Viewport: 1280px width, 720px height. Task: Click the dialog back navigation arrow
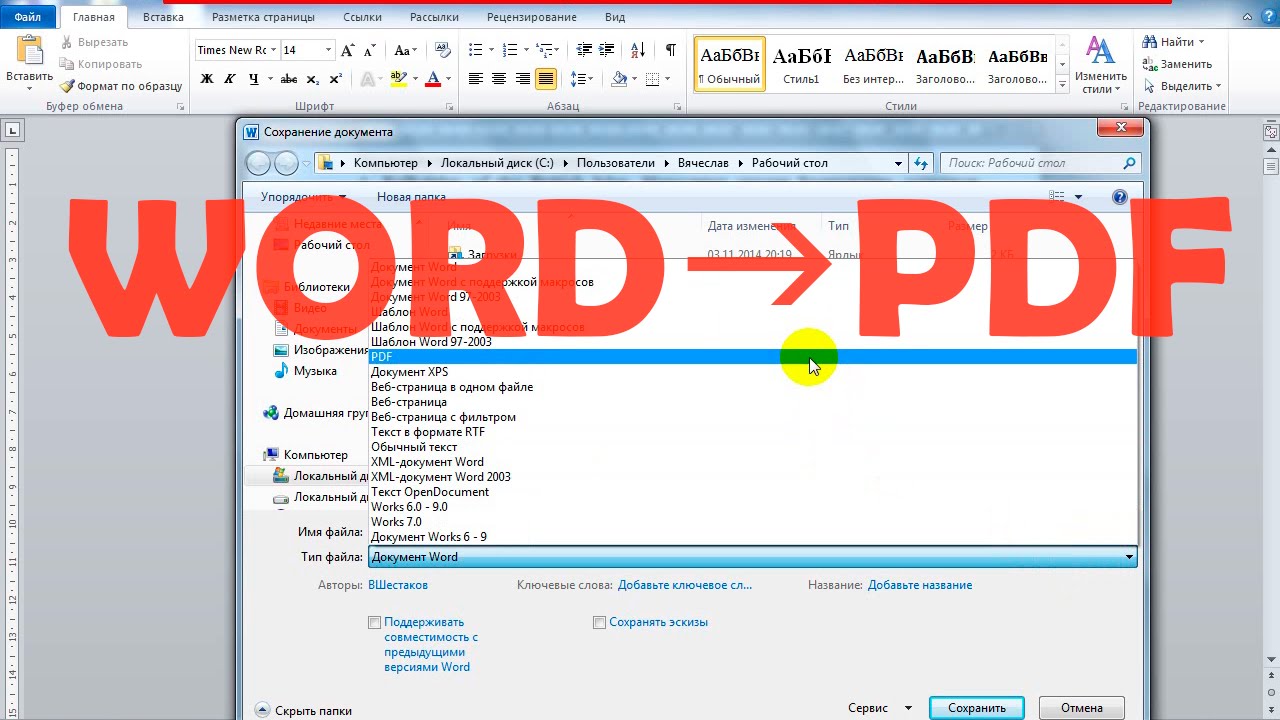coord(258,163)
